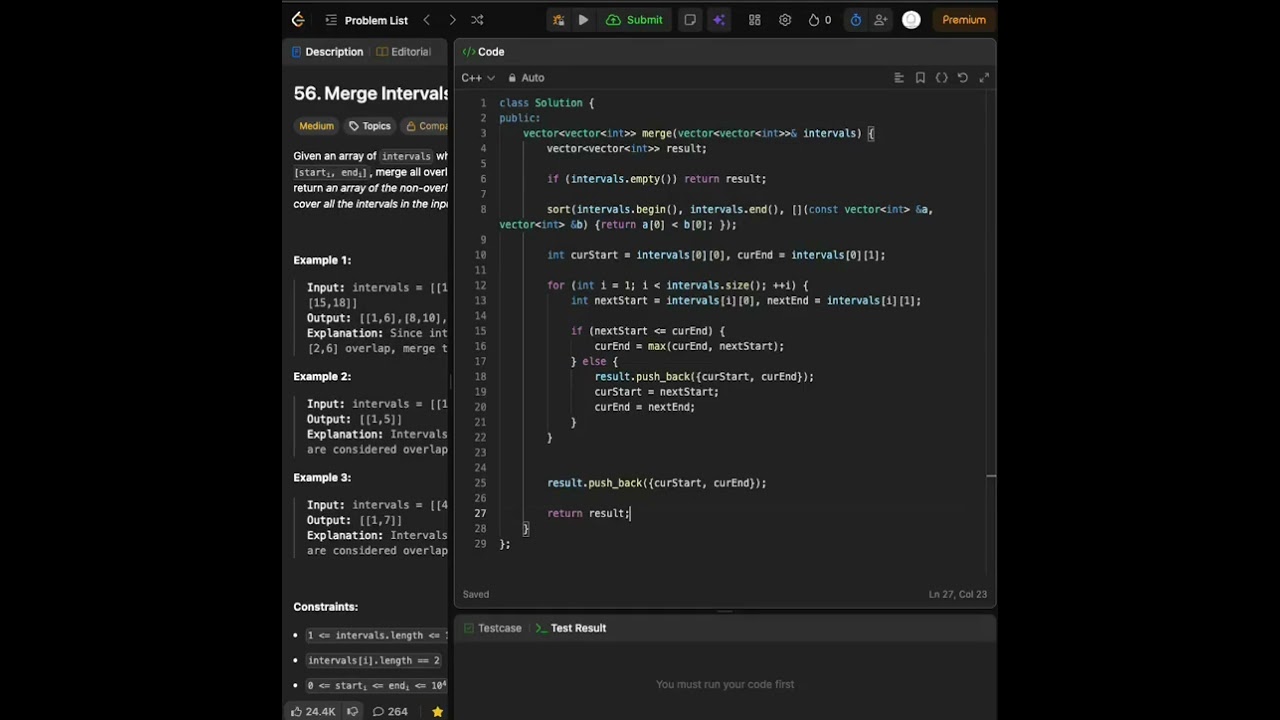The image size is (1280, 720).
Task: Open the AI sparkle assistant icon
Action: click(x=718, y=20)
